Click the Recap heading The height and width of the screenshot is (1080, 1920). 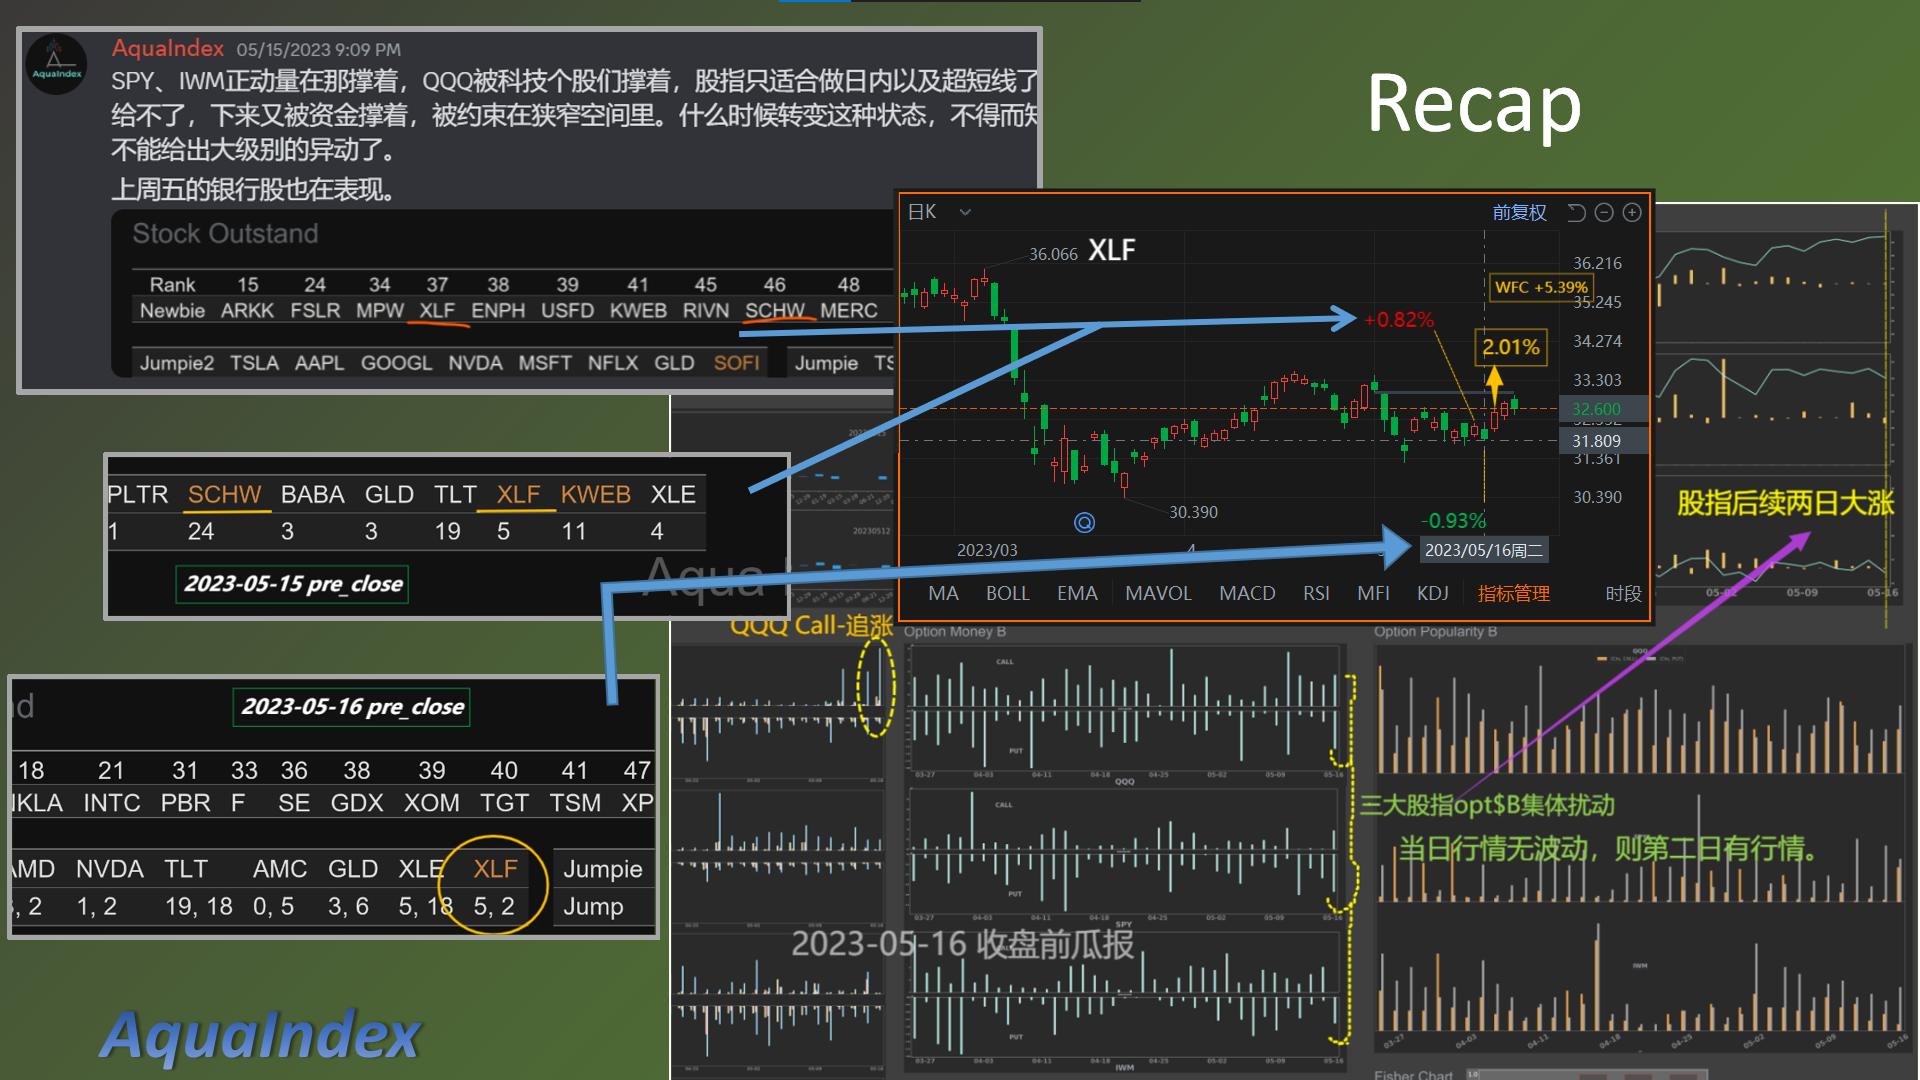tap(1473, 104)
